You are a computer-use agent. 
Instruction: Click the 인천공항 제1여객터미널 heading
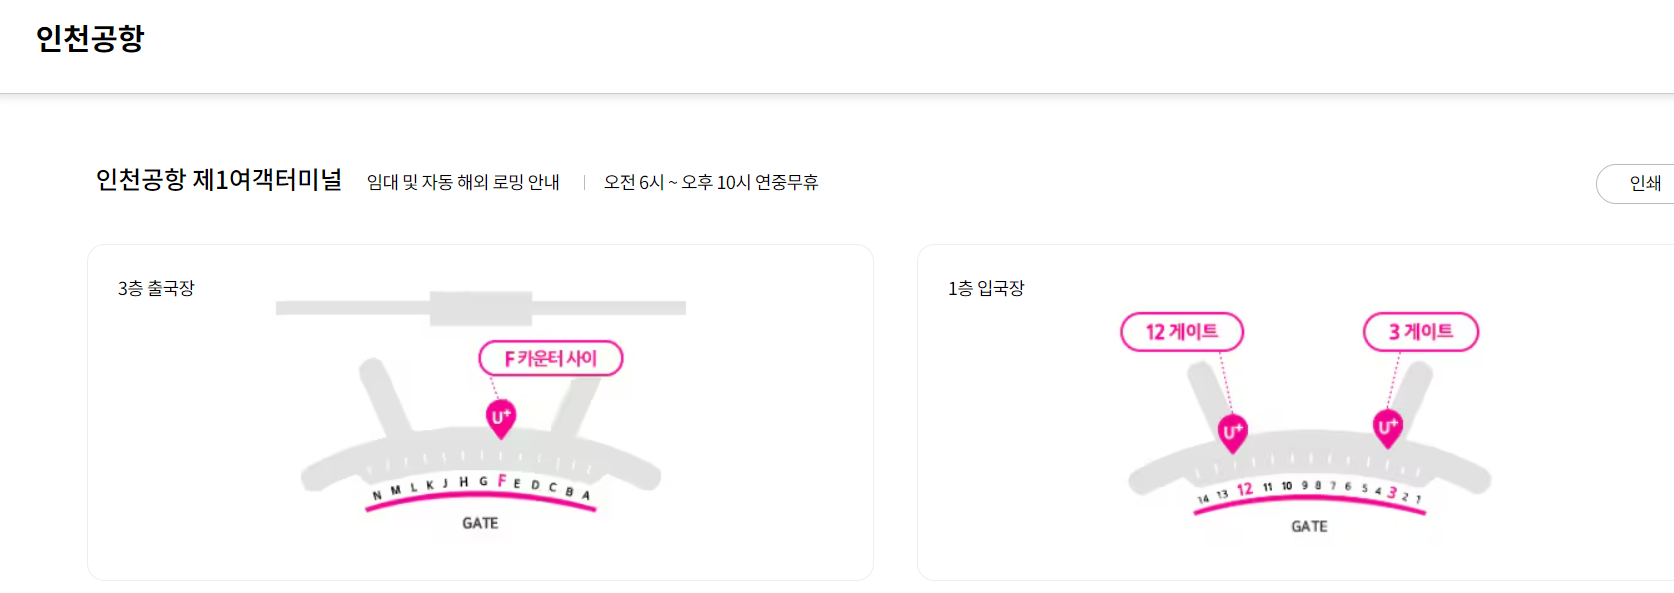[218, 181]
